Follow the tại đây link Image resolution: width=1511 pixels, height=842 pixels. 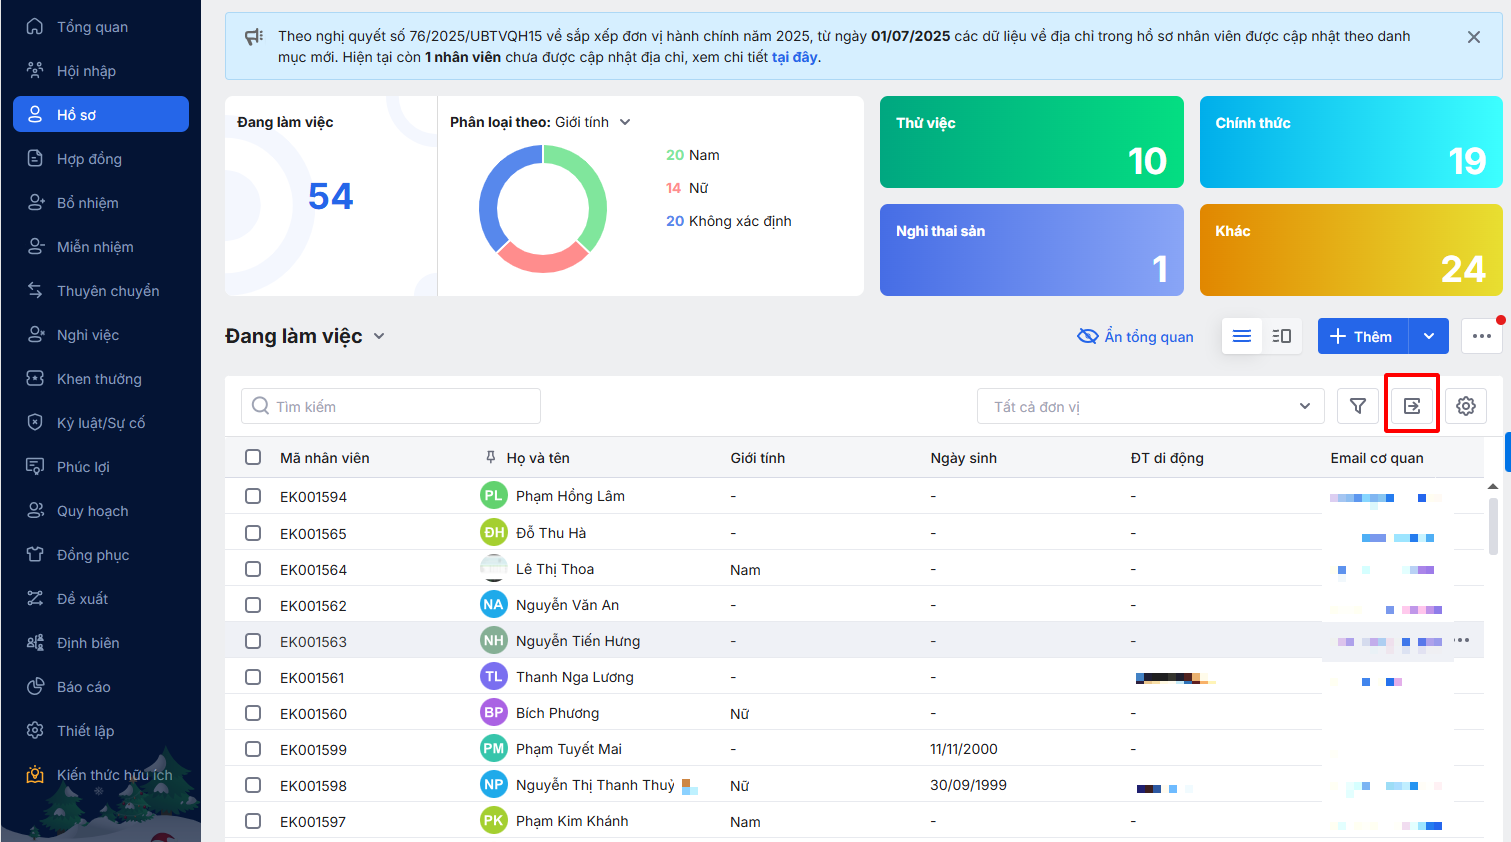pos(794,57)
